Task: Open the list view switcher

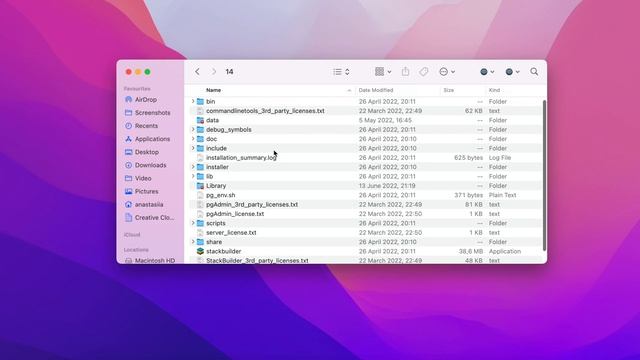Action: (341, 72)
